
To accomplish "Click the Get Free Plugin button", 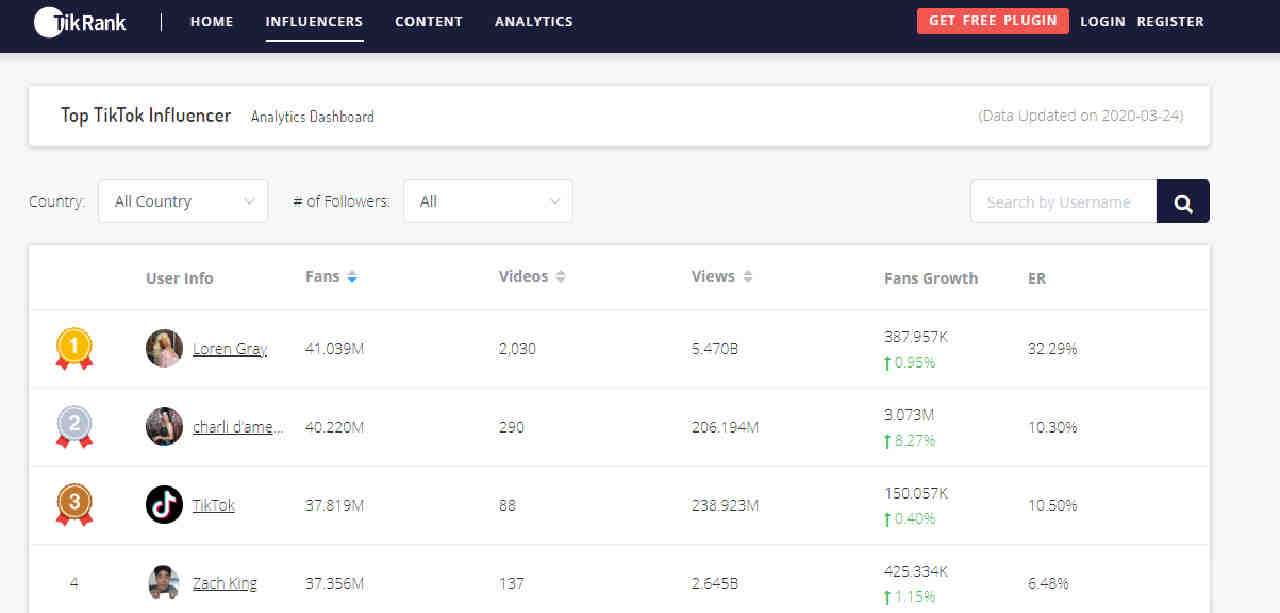I will [x=993, y=21].
